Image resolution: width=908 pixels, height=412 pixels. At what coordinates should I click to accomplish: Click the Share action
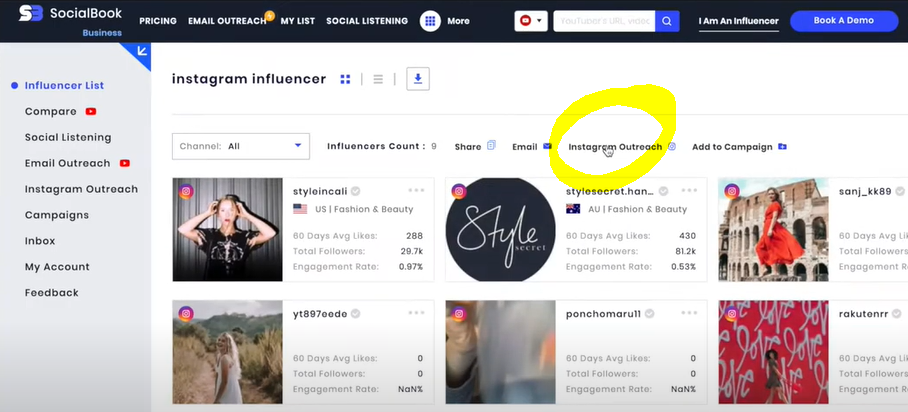point(475,147)
